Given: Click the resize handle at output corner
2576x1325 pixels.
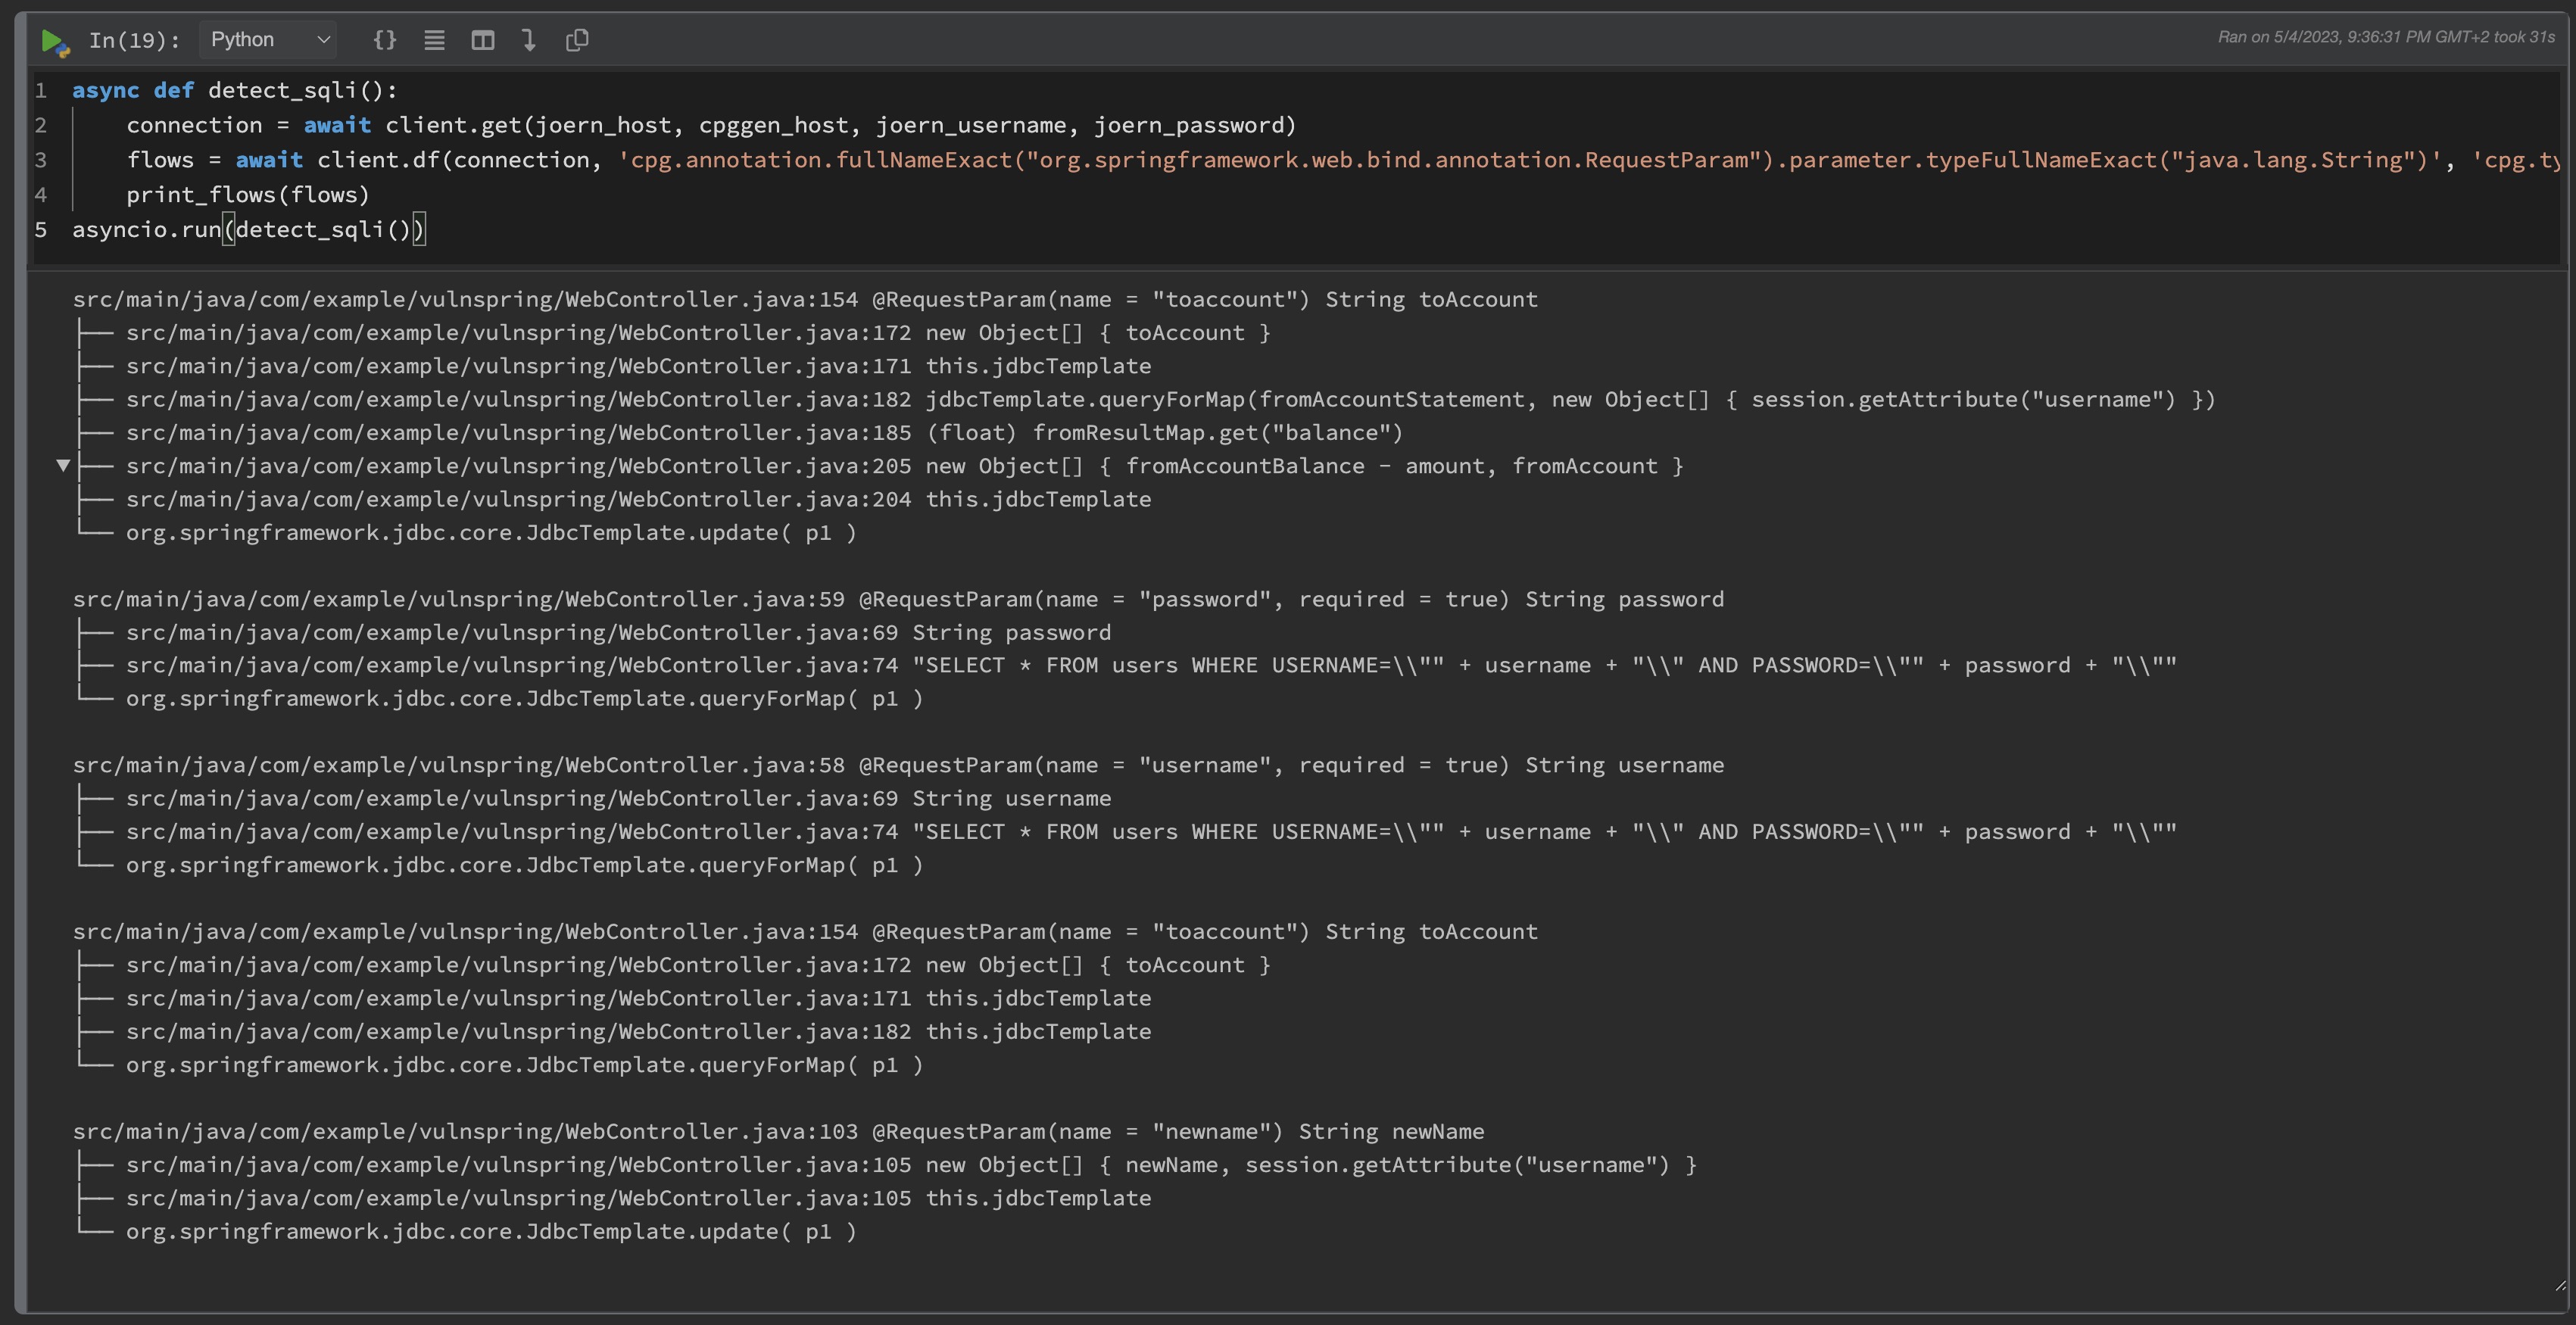Looking at the screenshot, I should pos(2559,1286).
